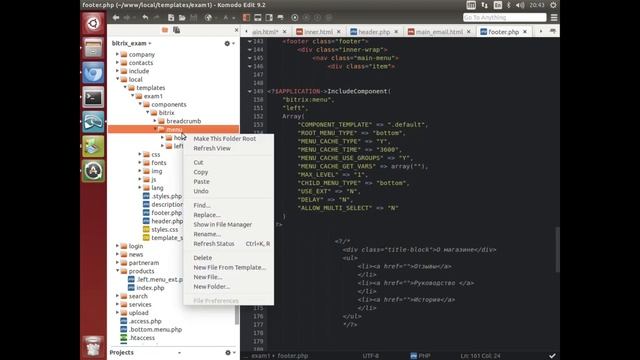Choose Show in File Manager

(222, 224)
